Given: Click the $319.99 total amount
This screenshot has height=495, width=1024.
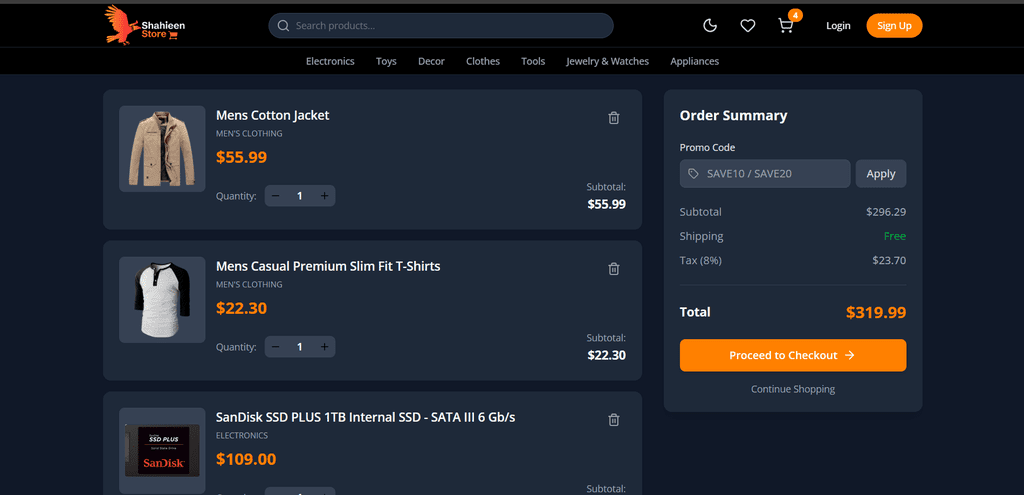Looking at the screenshot, I should [876, 313].
